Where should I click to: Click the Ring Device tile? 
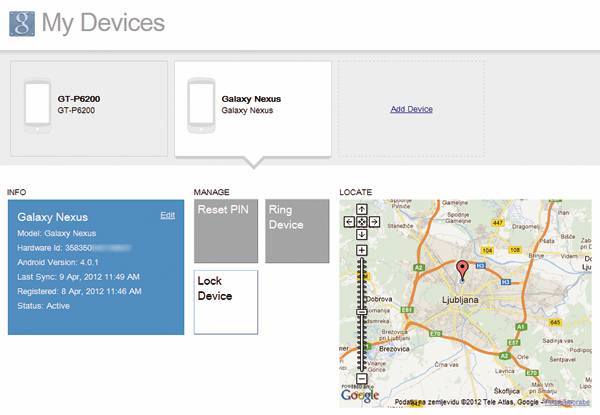click(297, 231)
